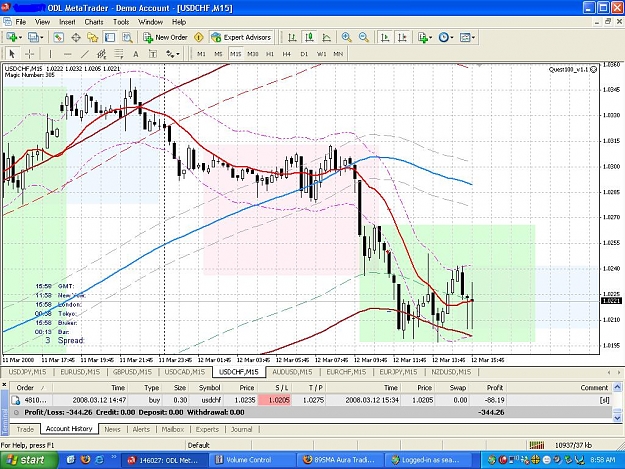Viewport: 625px width, 469px height.
Task: Open the News tab in Terminal
Action: pos(112,429)
